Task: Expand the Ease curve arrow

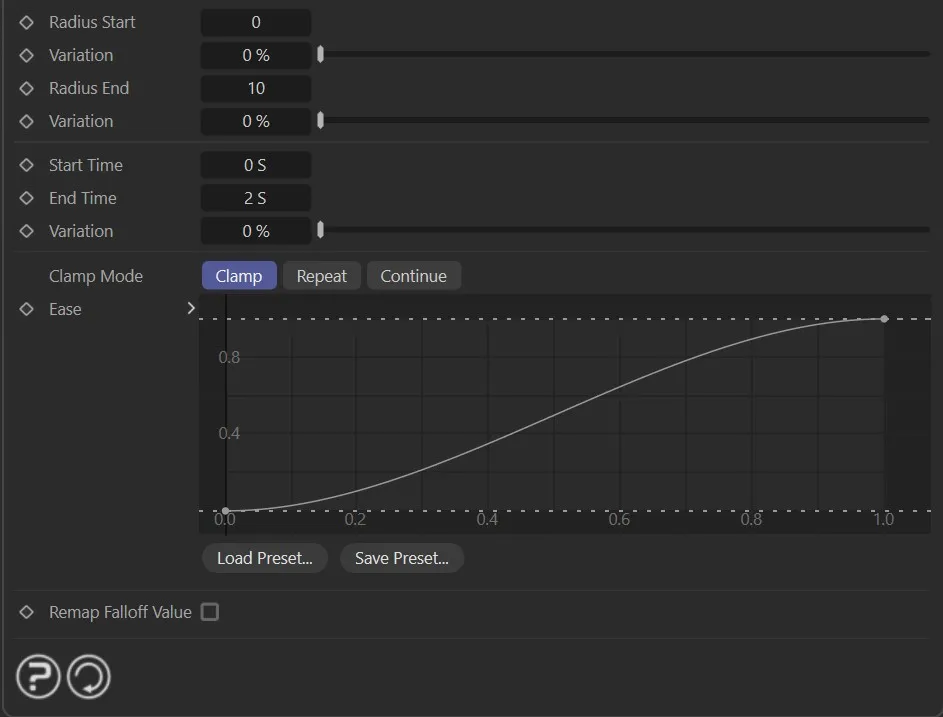Action: (x=191, y=309)
